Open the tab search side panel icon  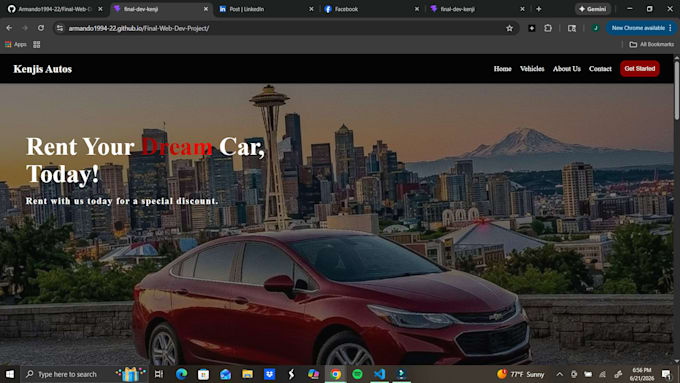pos(572,28)
